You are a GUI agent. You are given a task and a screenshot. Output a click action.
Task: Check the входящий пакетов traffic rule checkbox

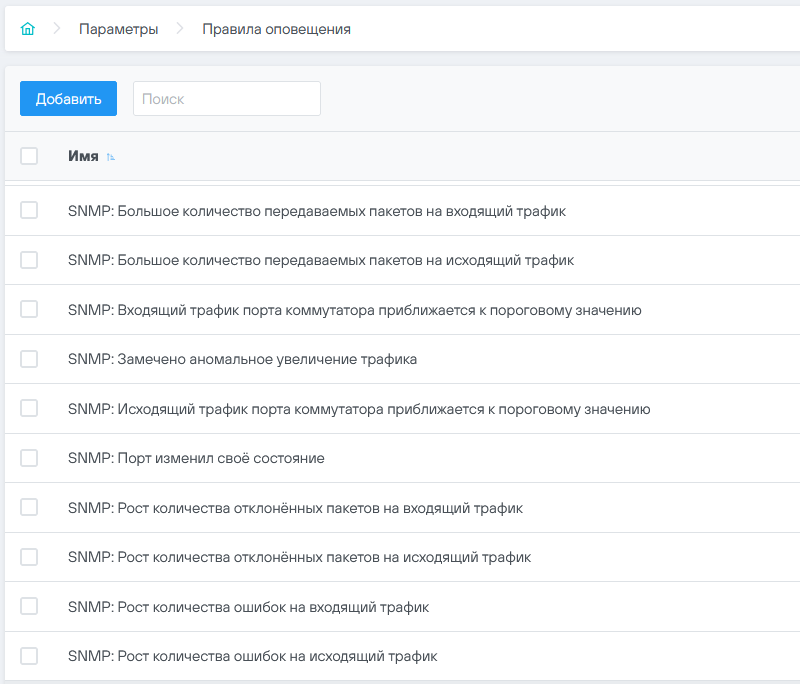click(x=29, y=210)
